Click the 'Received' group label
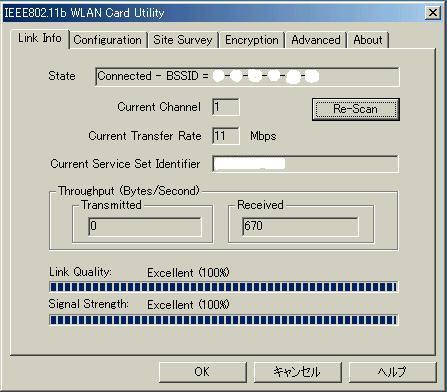Image resolution: width=447 pixels, height=392 pixels. click(x=260, y=205)
